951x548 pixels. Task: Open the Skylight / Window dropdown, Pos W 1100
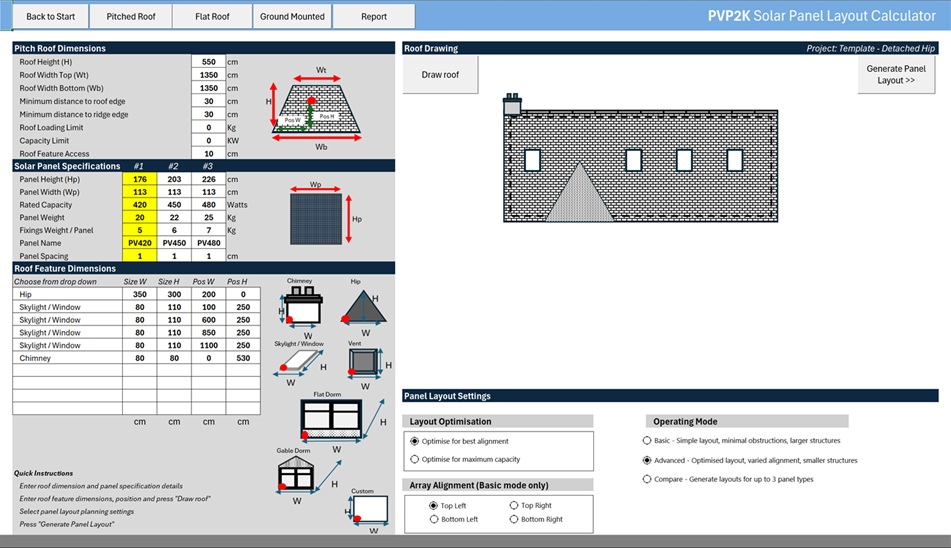(67, 345)
